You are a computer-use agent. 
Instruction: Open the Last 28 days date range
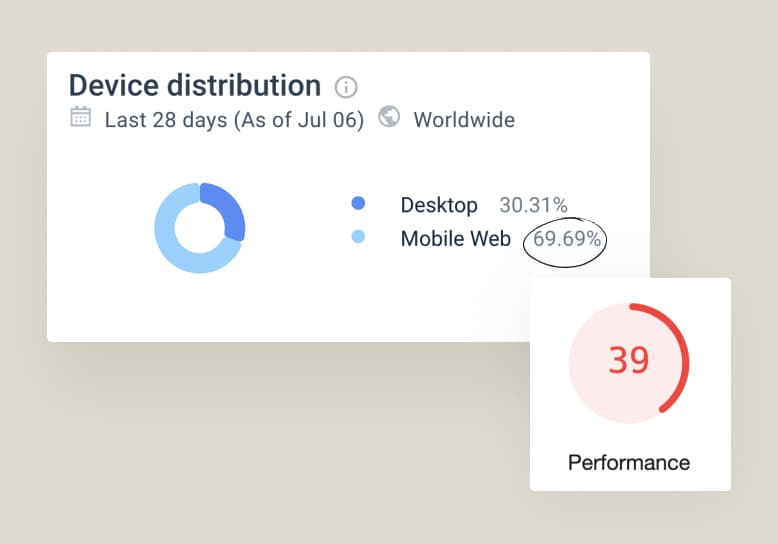[234, 120]
